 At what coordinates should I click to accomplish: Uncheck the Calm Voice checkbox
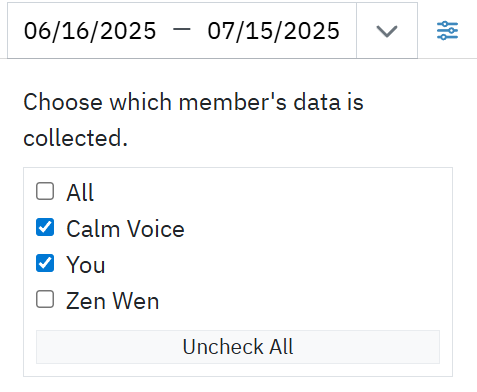point(45,227)
